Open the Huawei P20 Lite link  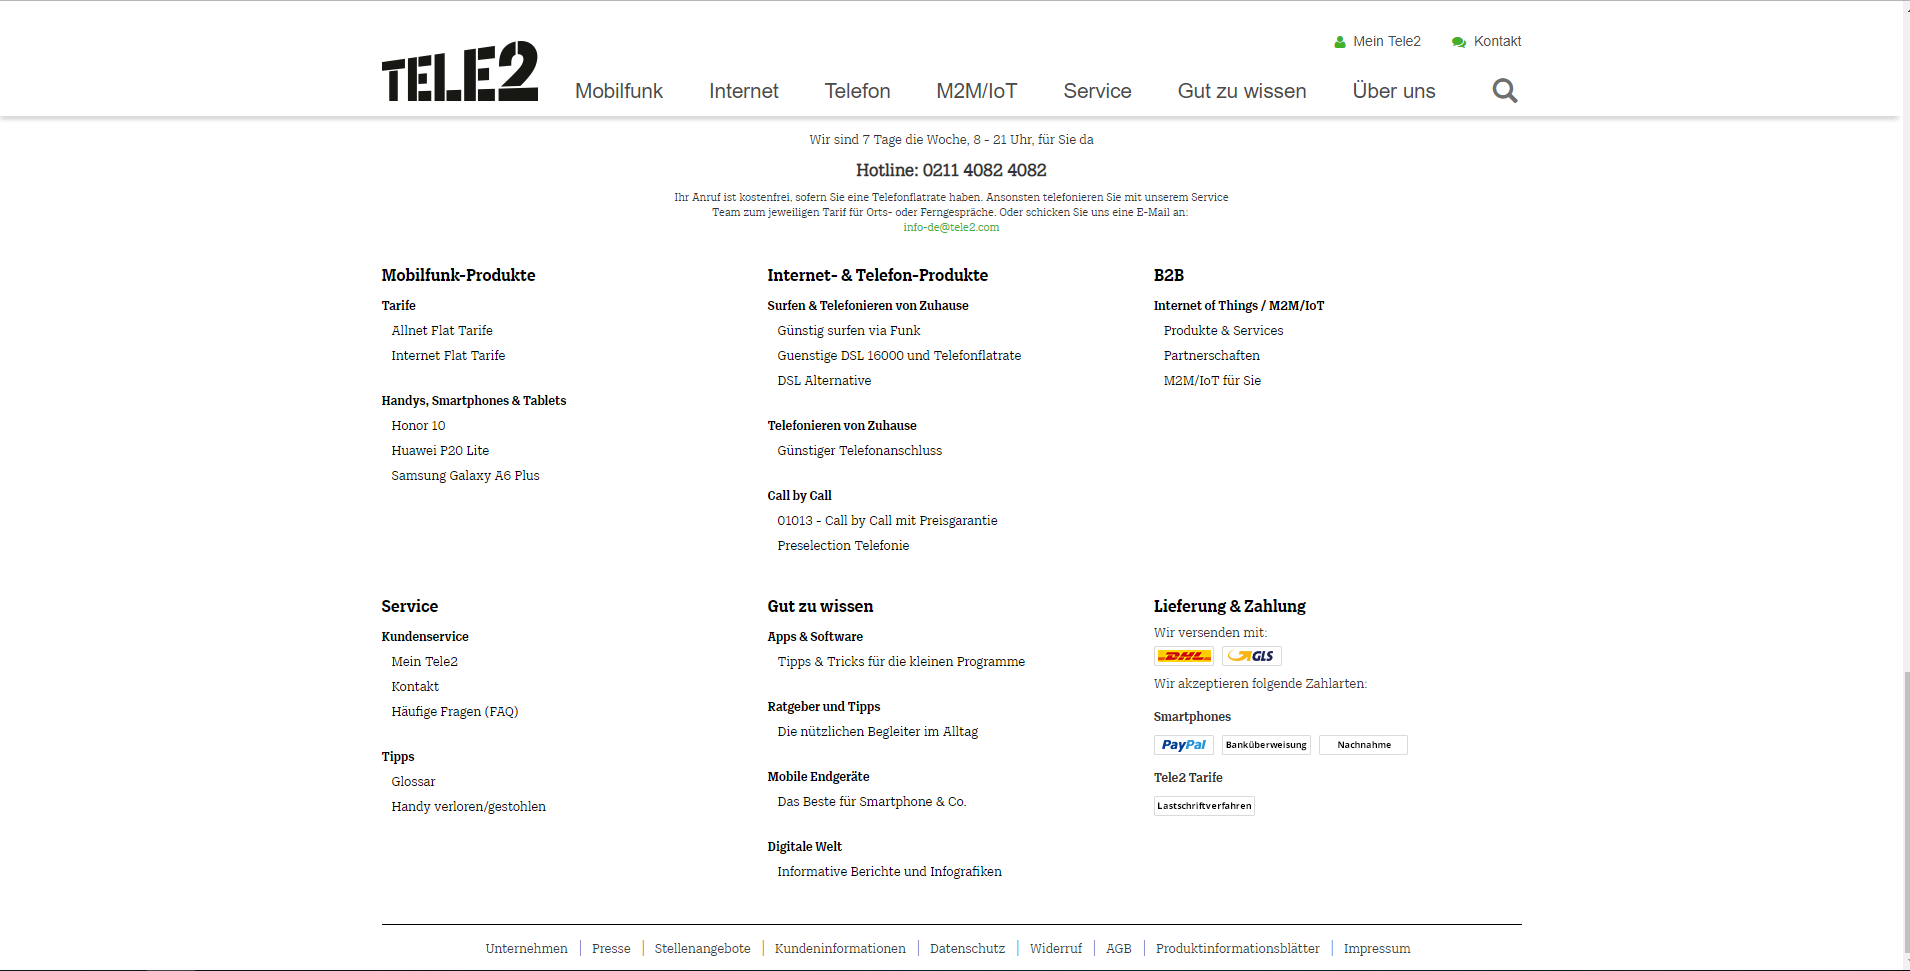440,451
